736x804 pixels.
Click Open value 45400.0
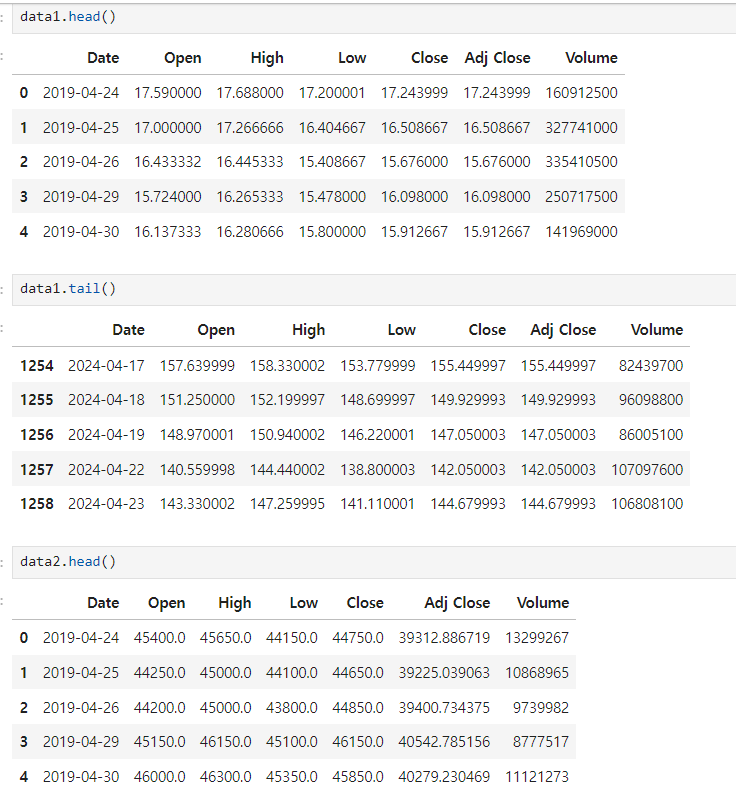click(x=160, y=638)
